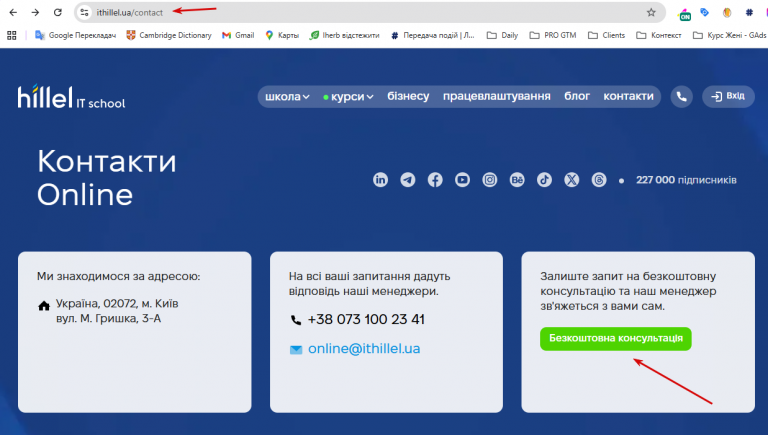
Task: Open Hillel LinkedIn profile icon
Action: point(380,180)
